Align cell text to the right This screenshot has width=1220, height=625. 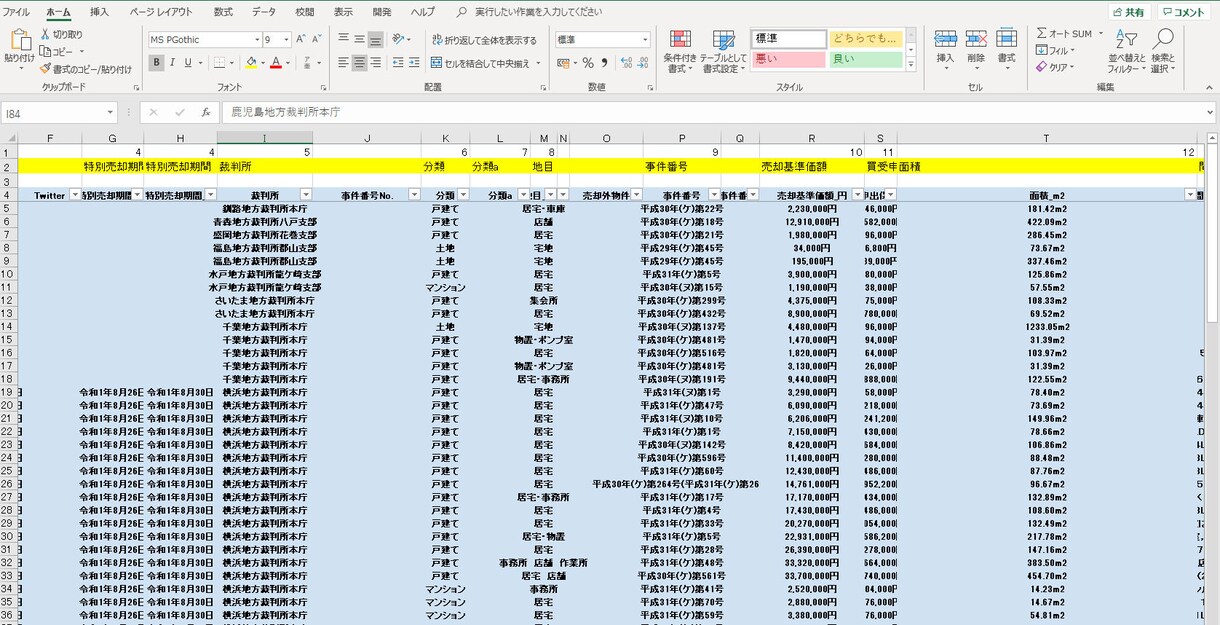pyautogui.click(x=375, y=62)
